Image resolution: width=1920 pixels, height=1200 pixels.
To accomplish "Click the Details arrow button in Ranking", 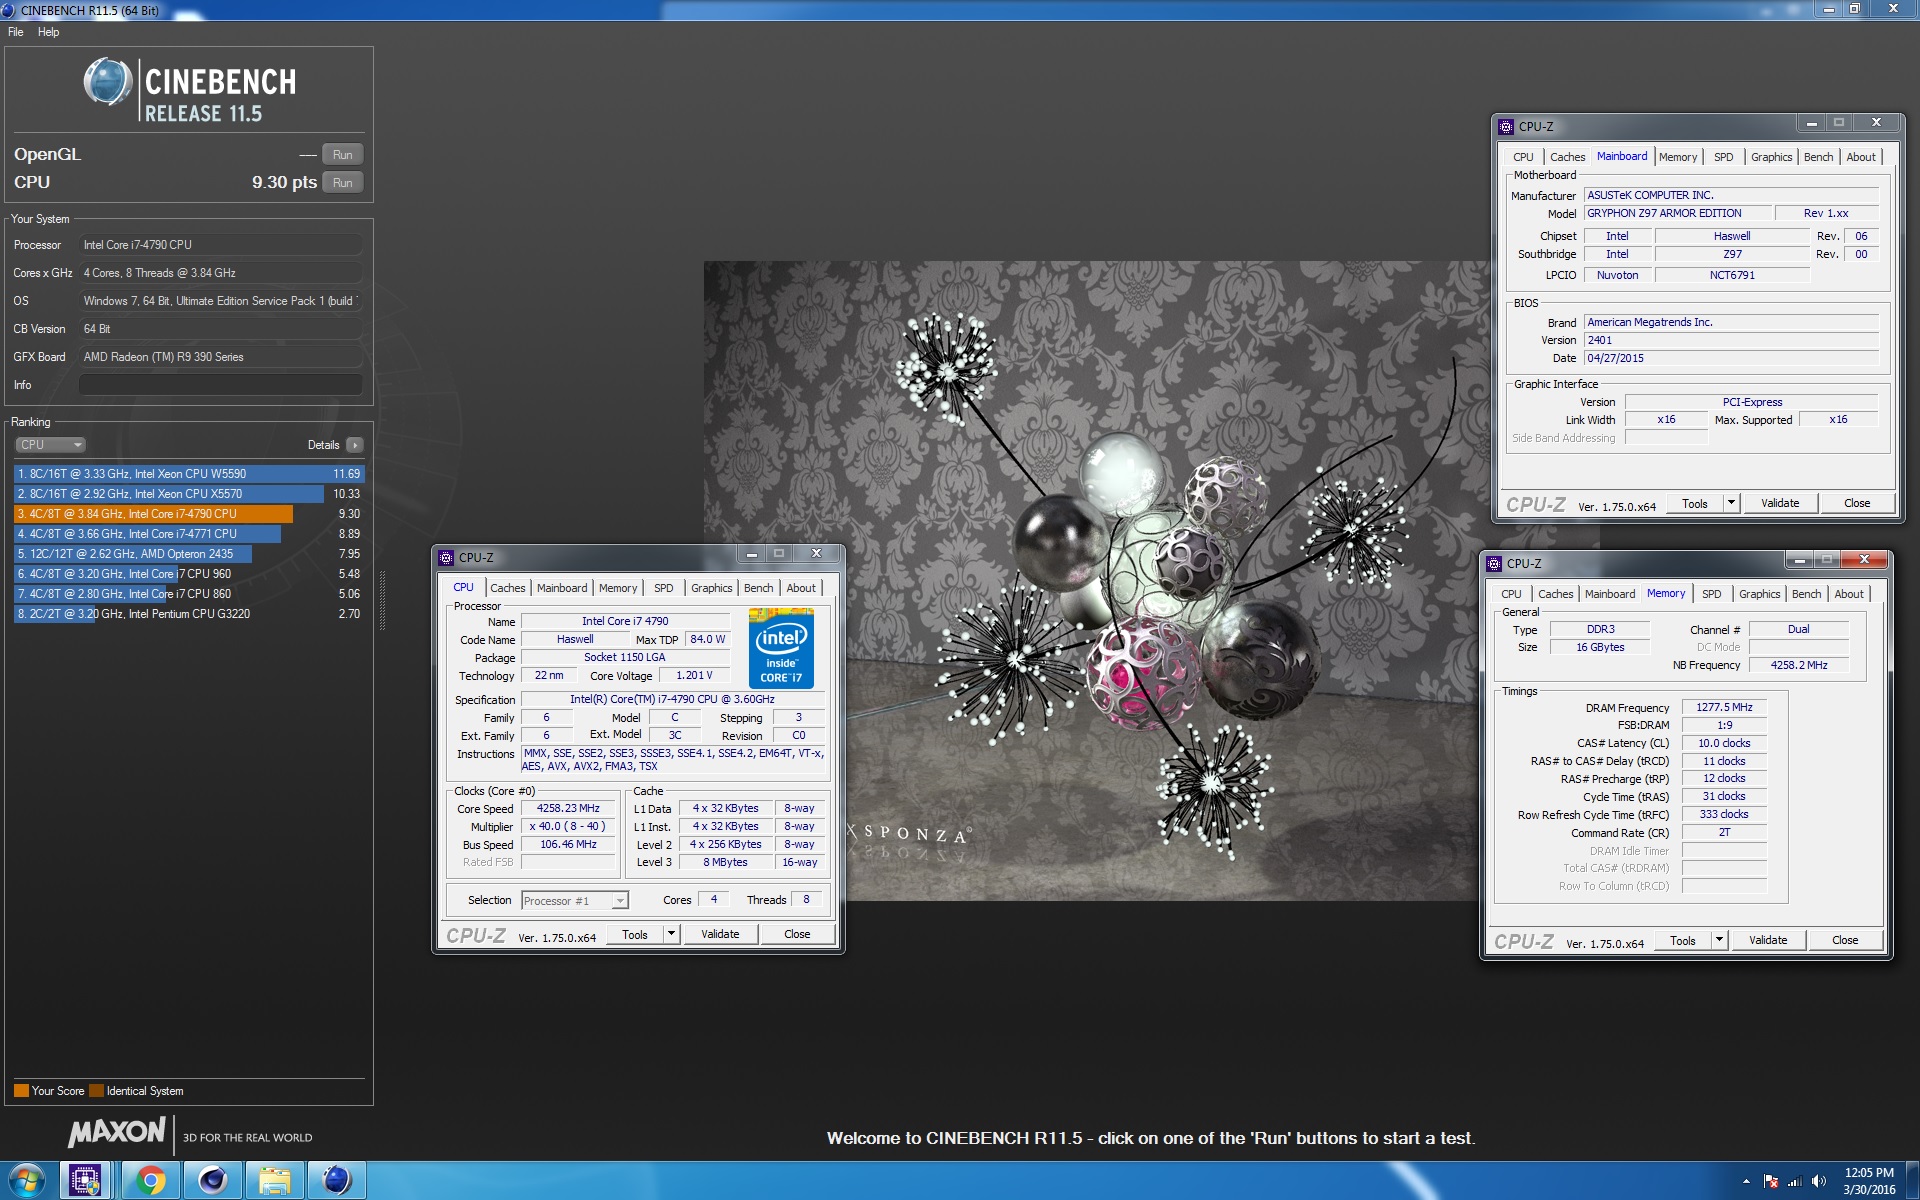I will pyautogui.click(x=355, y=445).
